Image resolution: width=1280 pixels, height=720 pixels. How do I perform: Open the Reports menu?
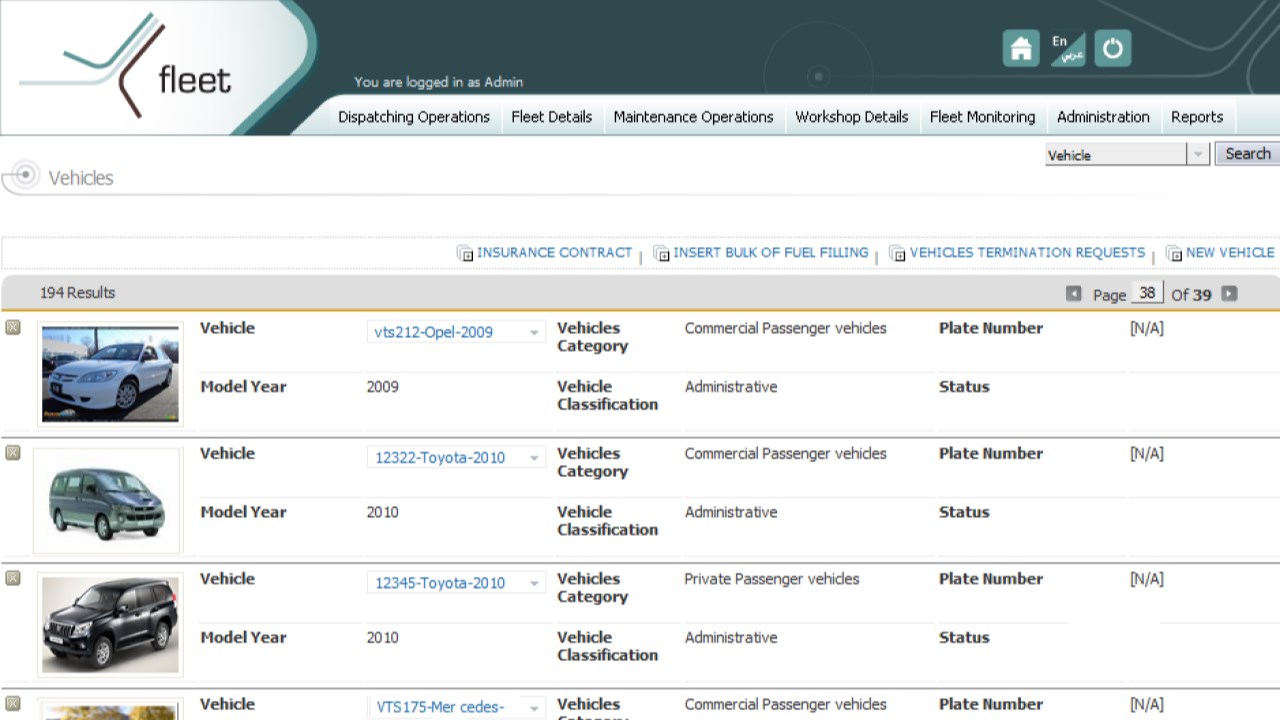[1197, 117]
